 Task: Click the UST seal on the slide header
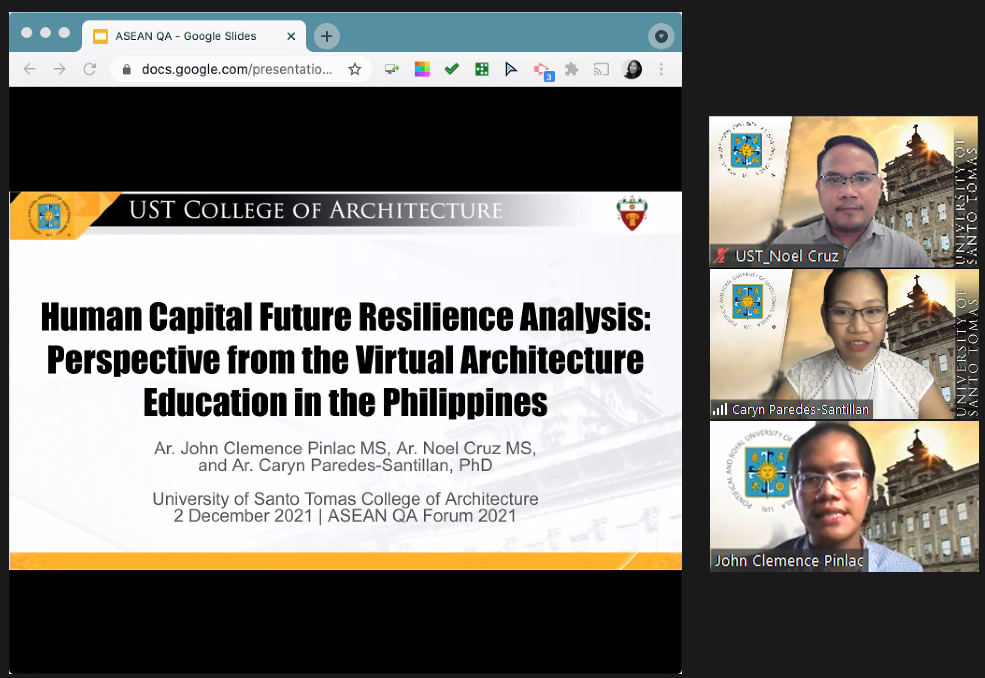click(x=49, y=216)
